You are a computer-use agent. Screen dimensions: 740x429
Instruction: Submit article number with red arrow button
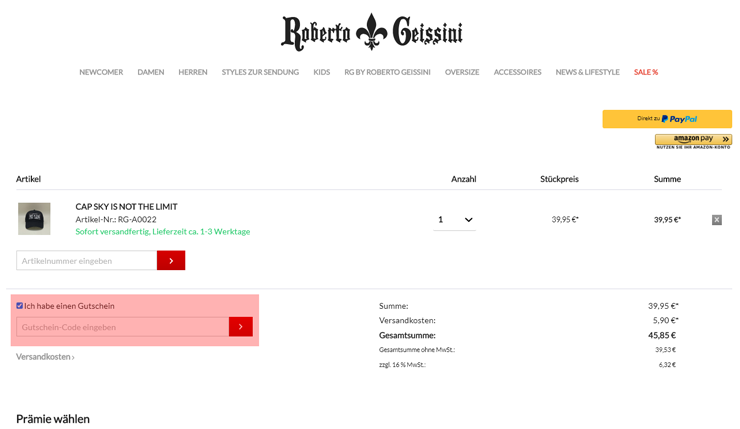coord(171,261)
